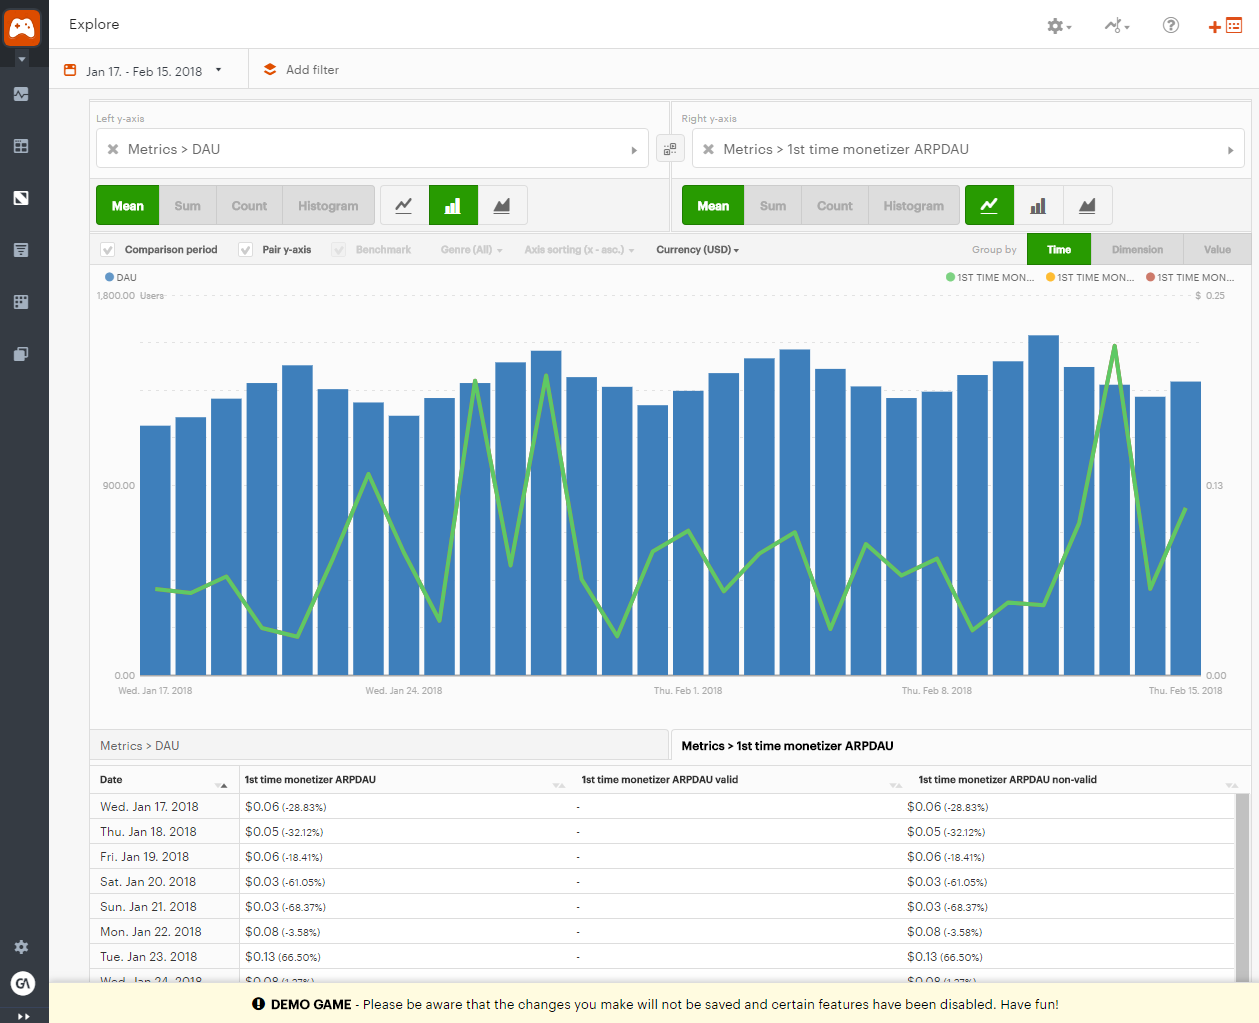Toggle the Comparison period checkbox

pyautogui.click(x=108, y=250)
